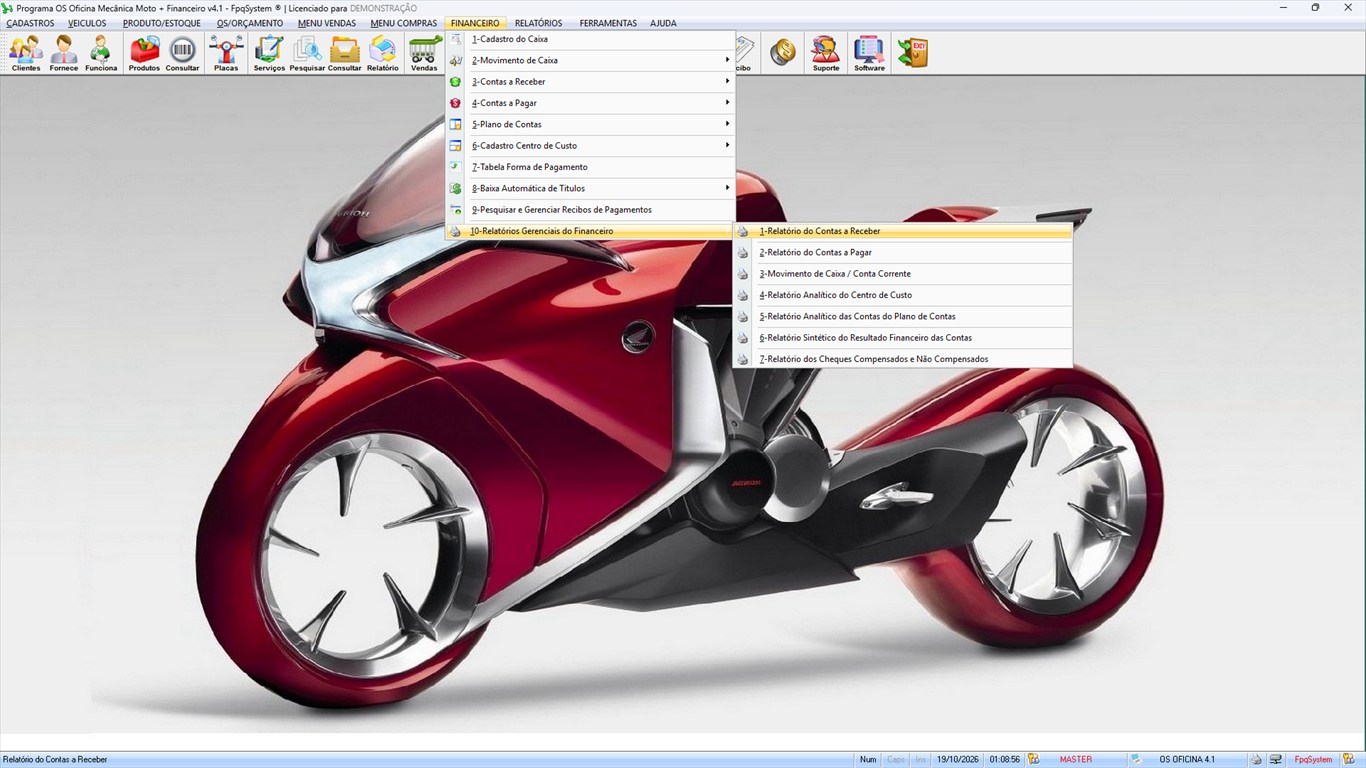
Task: Click the time 01:08:56 in status bar
Action: pos(1005,759)
